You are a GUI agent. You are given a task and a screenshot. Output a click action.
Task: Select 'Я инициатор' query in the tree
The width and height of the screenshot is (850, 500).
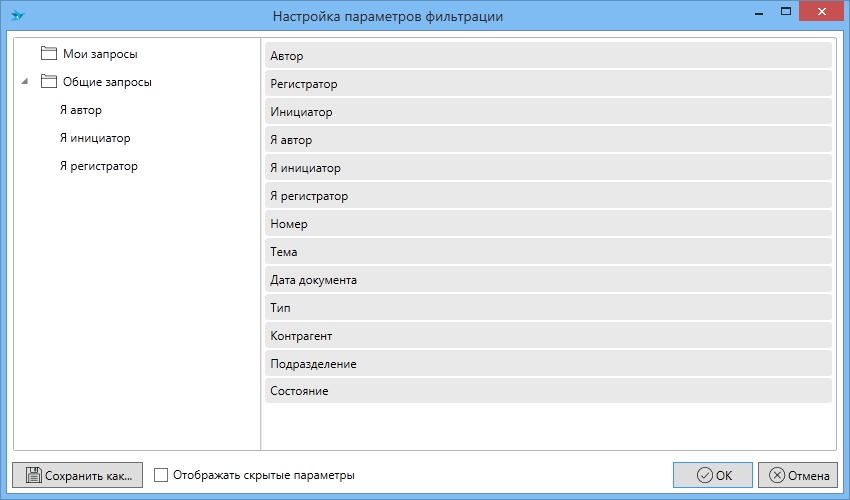click(95, 138)
